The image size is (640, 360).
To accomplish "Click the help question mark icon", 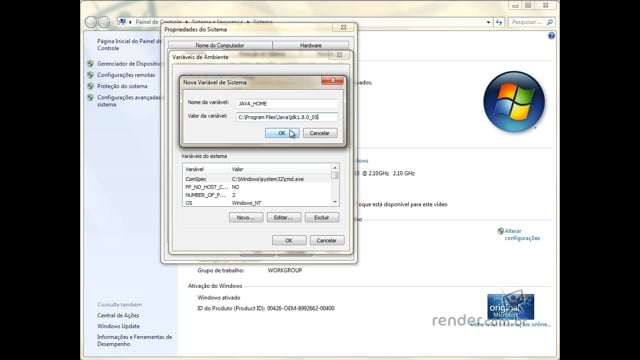I will point(551,36).
